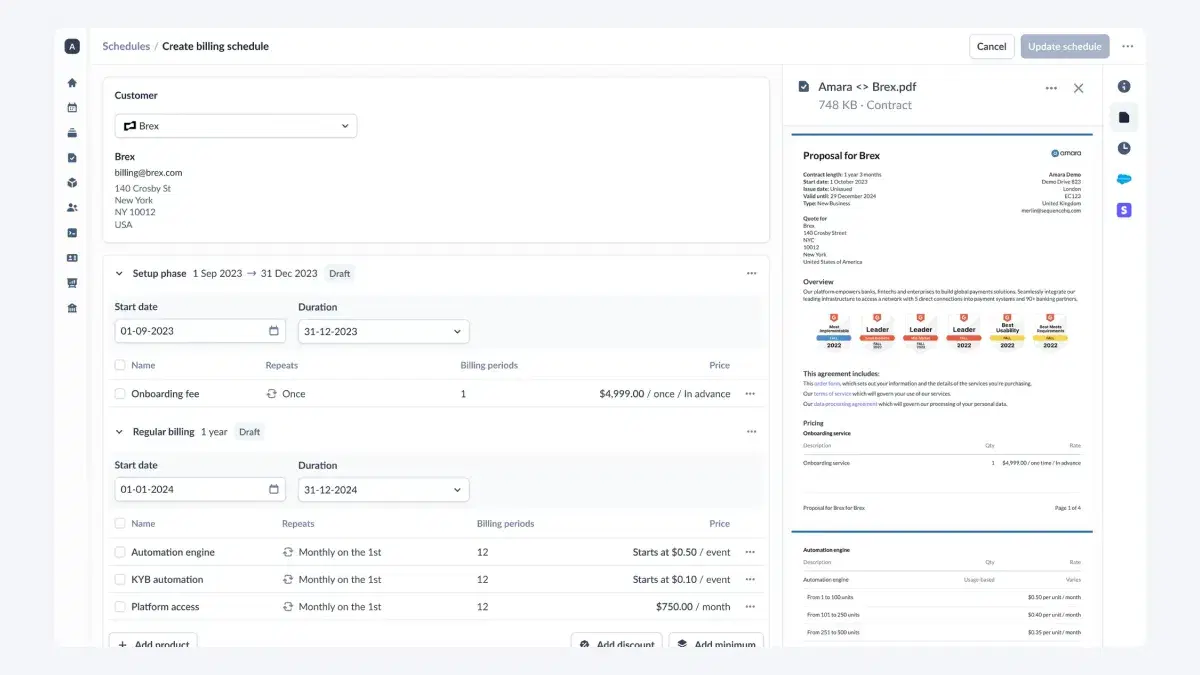Click the Proposal for Brex PDF page
The width and height of the screenshot is (1200, 675).
[942, 326]
